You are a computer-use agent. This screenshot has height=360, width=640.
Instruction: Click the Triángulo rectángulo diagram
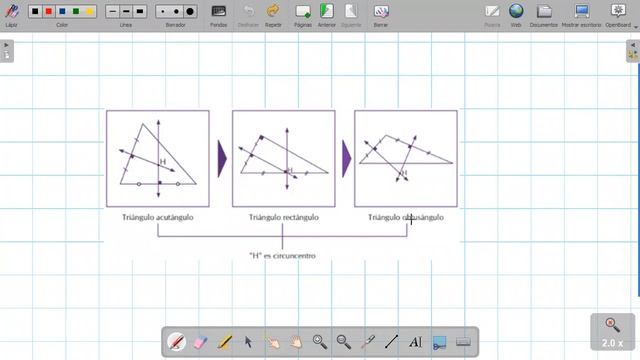click(x=284, y=158)
